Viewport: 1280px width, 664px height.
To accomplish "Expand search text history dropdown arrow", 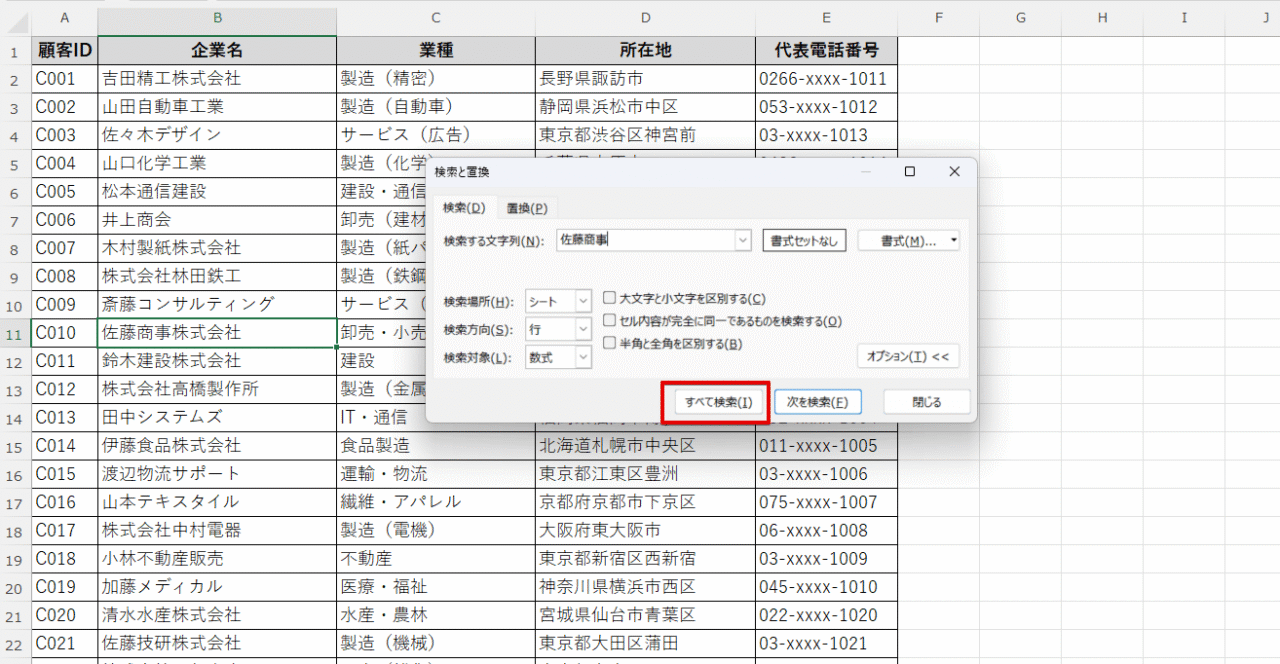I will (742, 240).
